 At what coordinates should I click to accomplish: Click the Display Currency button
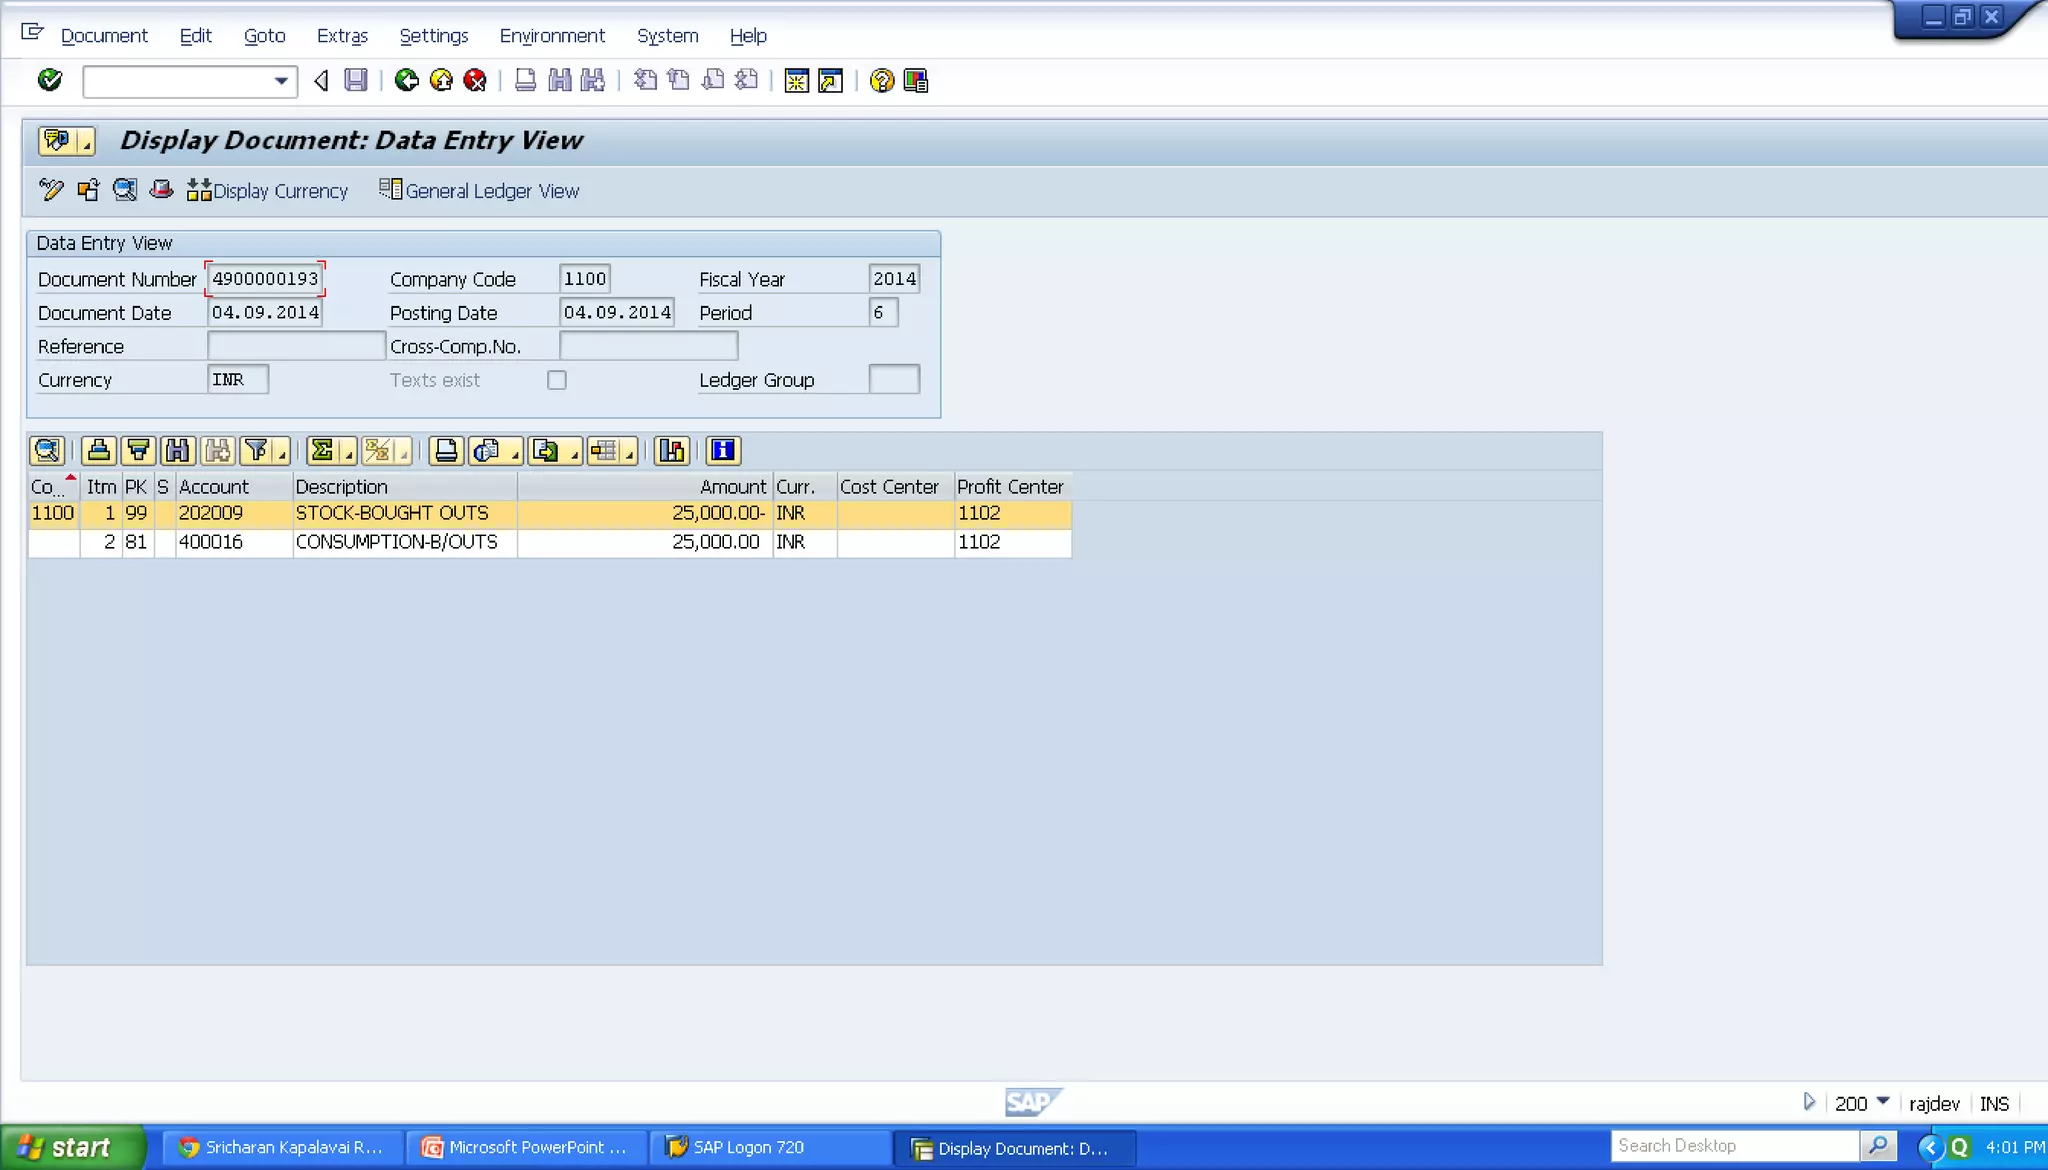point(267,190)
